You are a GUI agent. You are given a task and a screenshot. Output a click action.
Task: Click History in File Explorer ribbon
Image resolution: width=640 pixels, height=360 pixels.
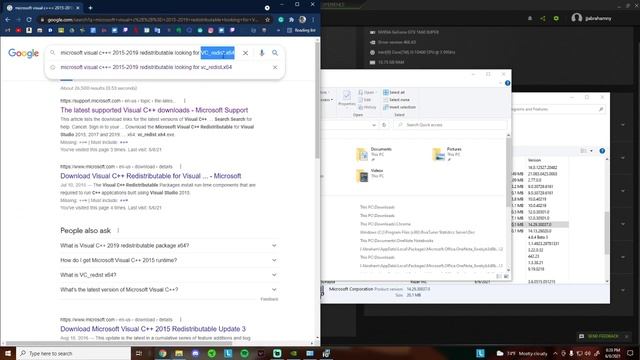coord(367,107)
